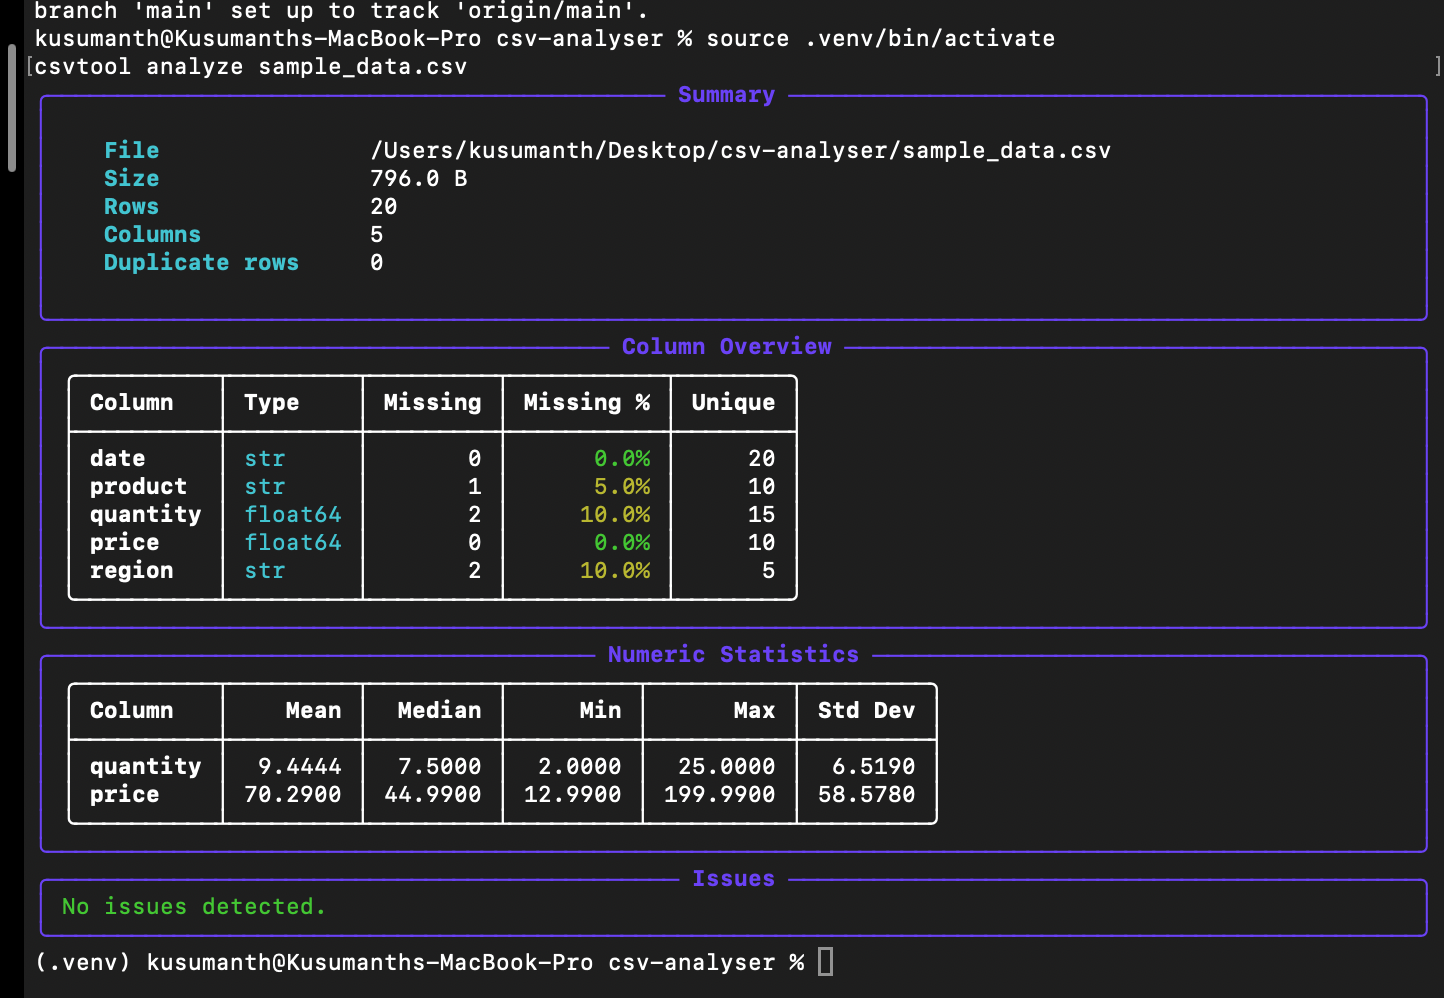Click the Column header in Numeric Statistics table
The width and height of the screenshot is (1444, 998).
tap(132, 711)
